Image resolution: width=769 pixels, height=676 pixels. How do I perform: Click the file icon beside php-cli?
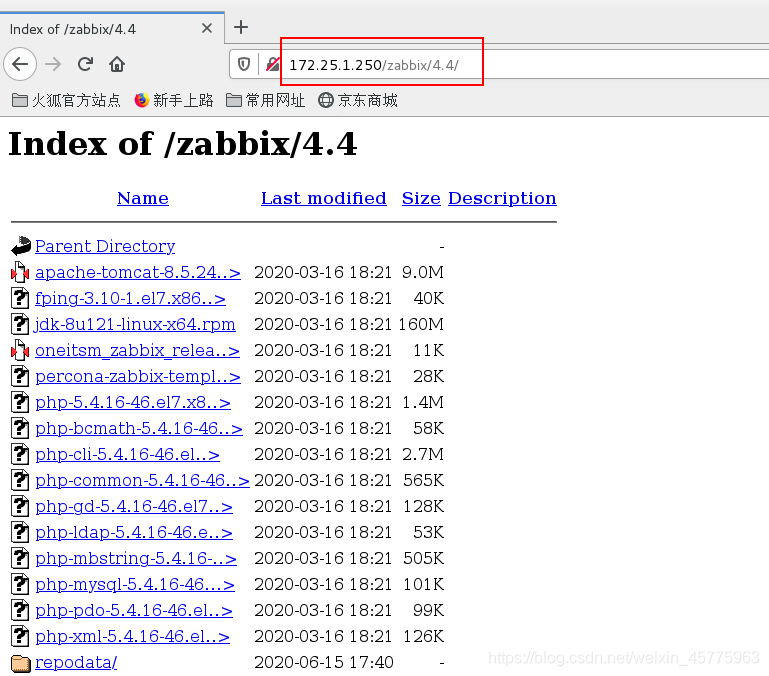(20, 454)
